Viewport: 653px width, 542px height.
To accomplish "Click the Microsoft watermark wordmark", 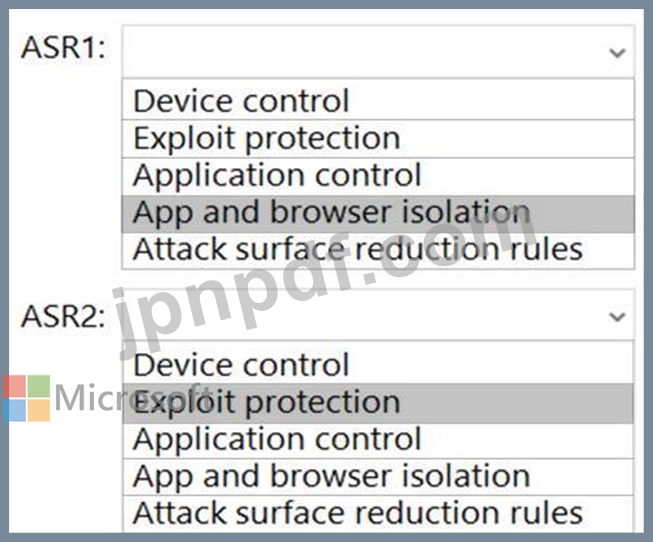I will click(x=133, y=398).
